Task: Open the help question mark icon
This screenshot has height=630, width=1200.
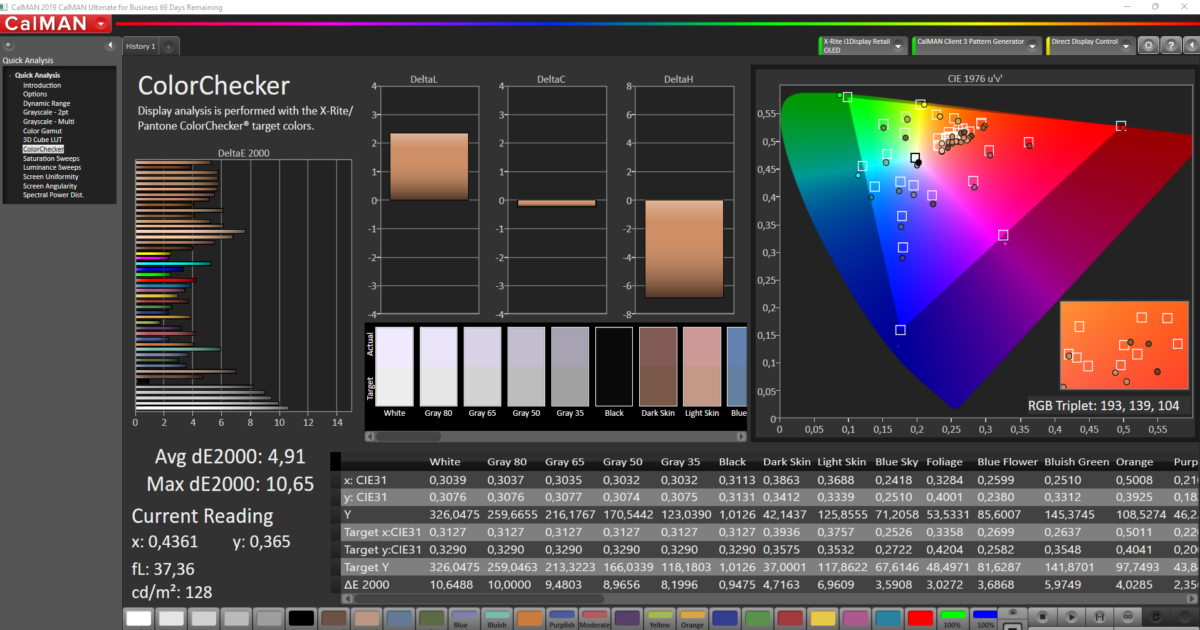Action: (1171, 45)
